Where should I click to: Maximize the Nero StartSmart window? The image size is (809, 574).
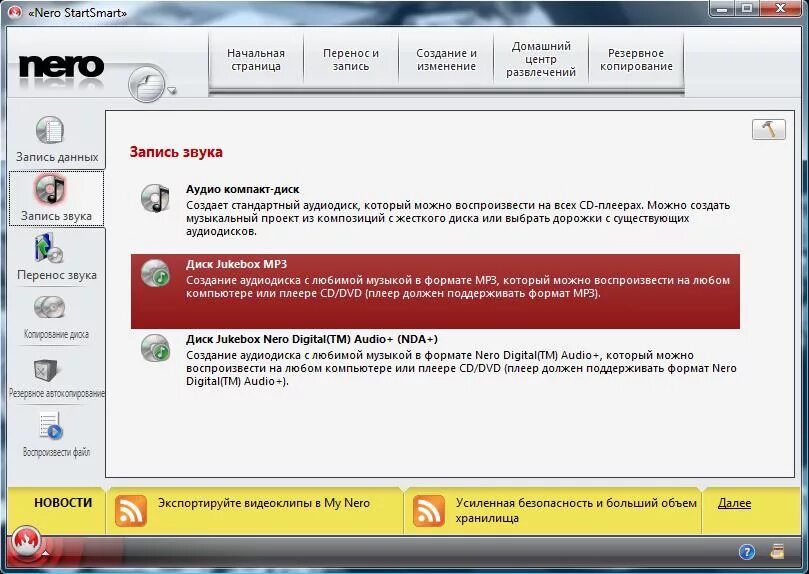[x=747, y=9]
